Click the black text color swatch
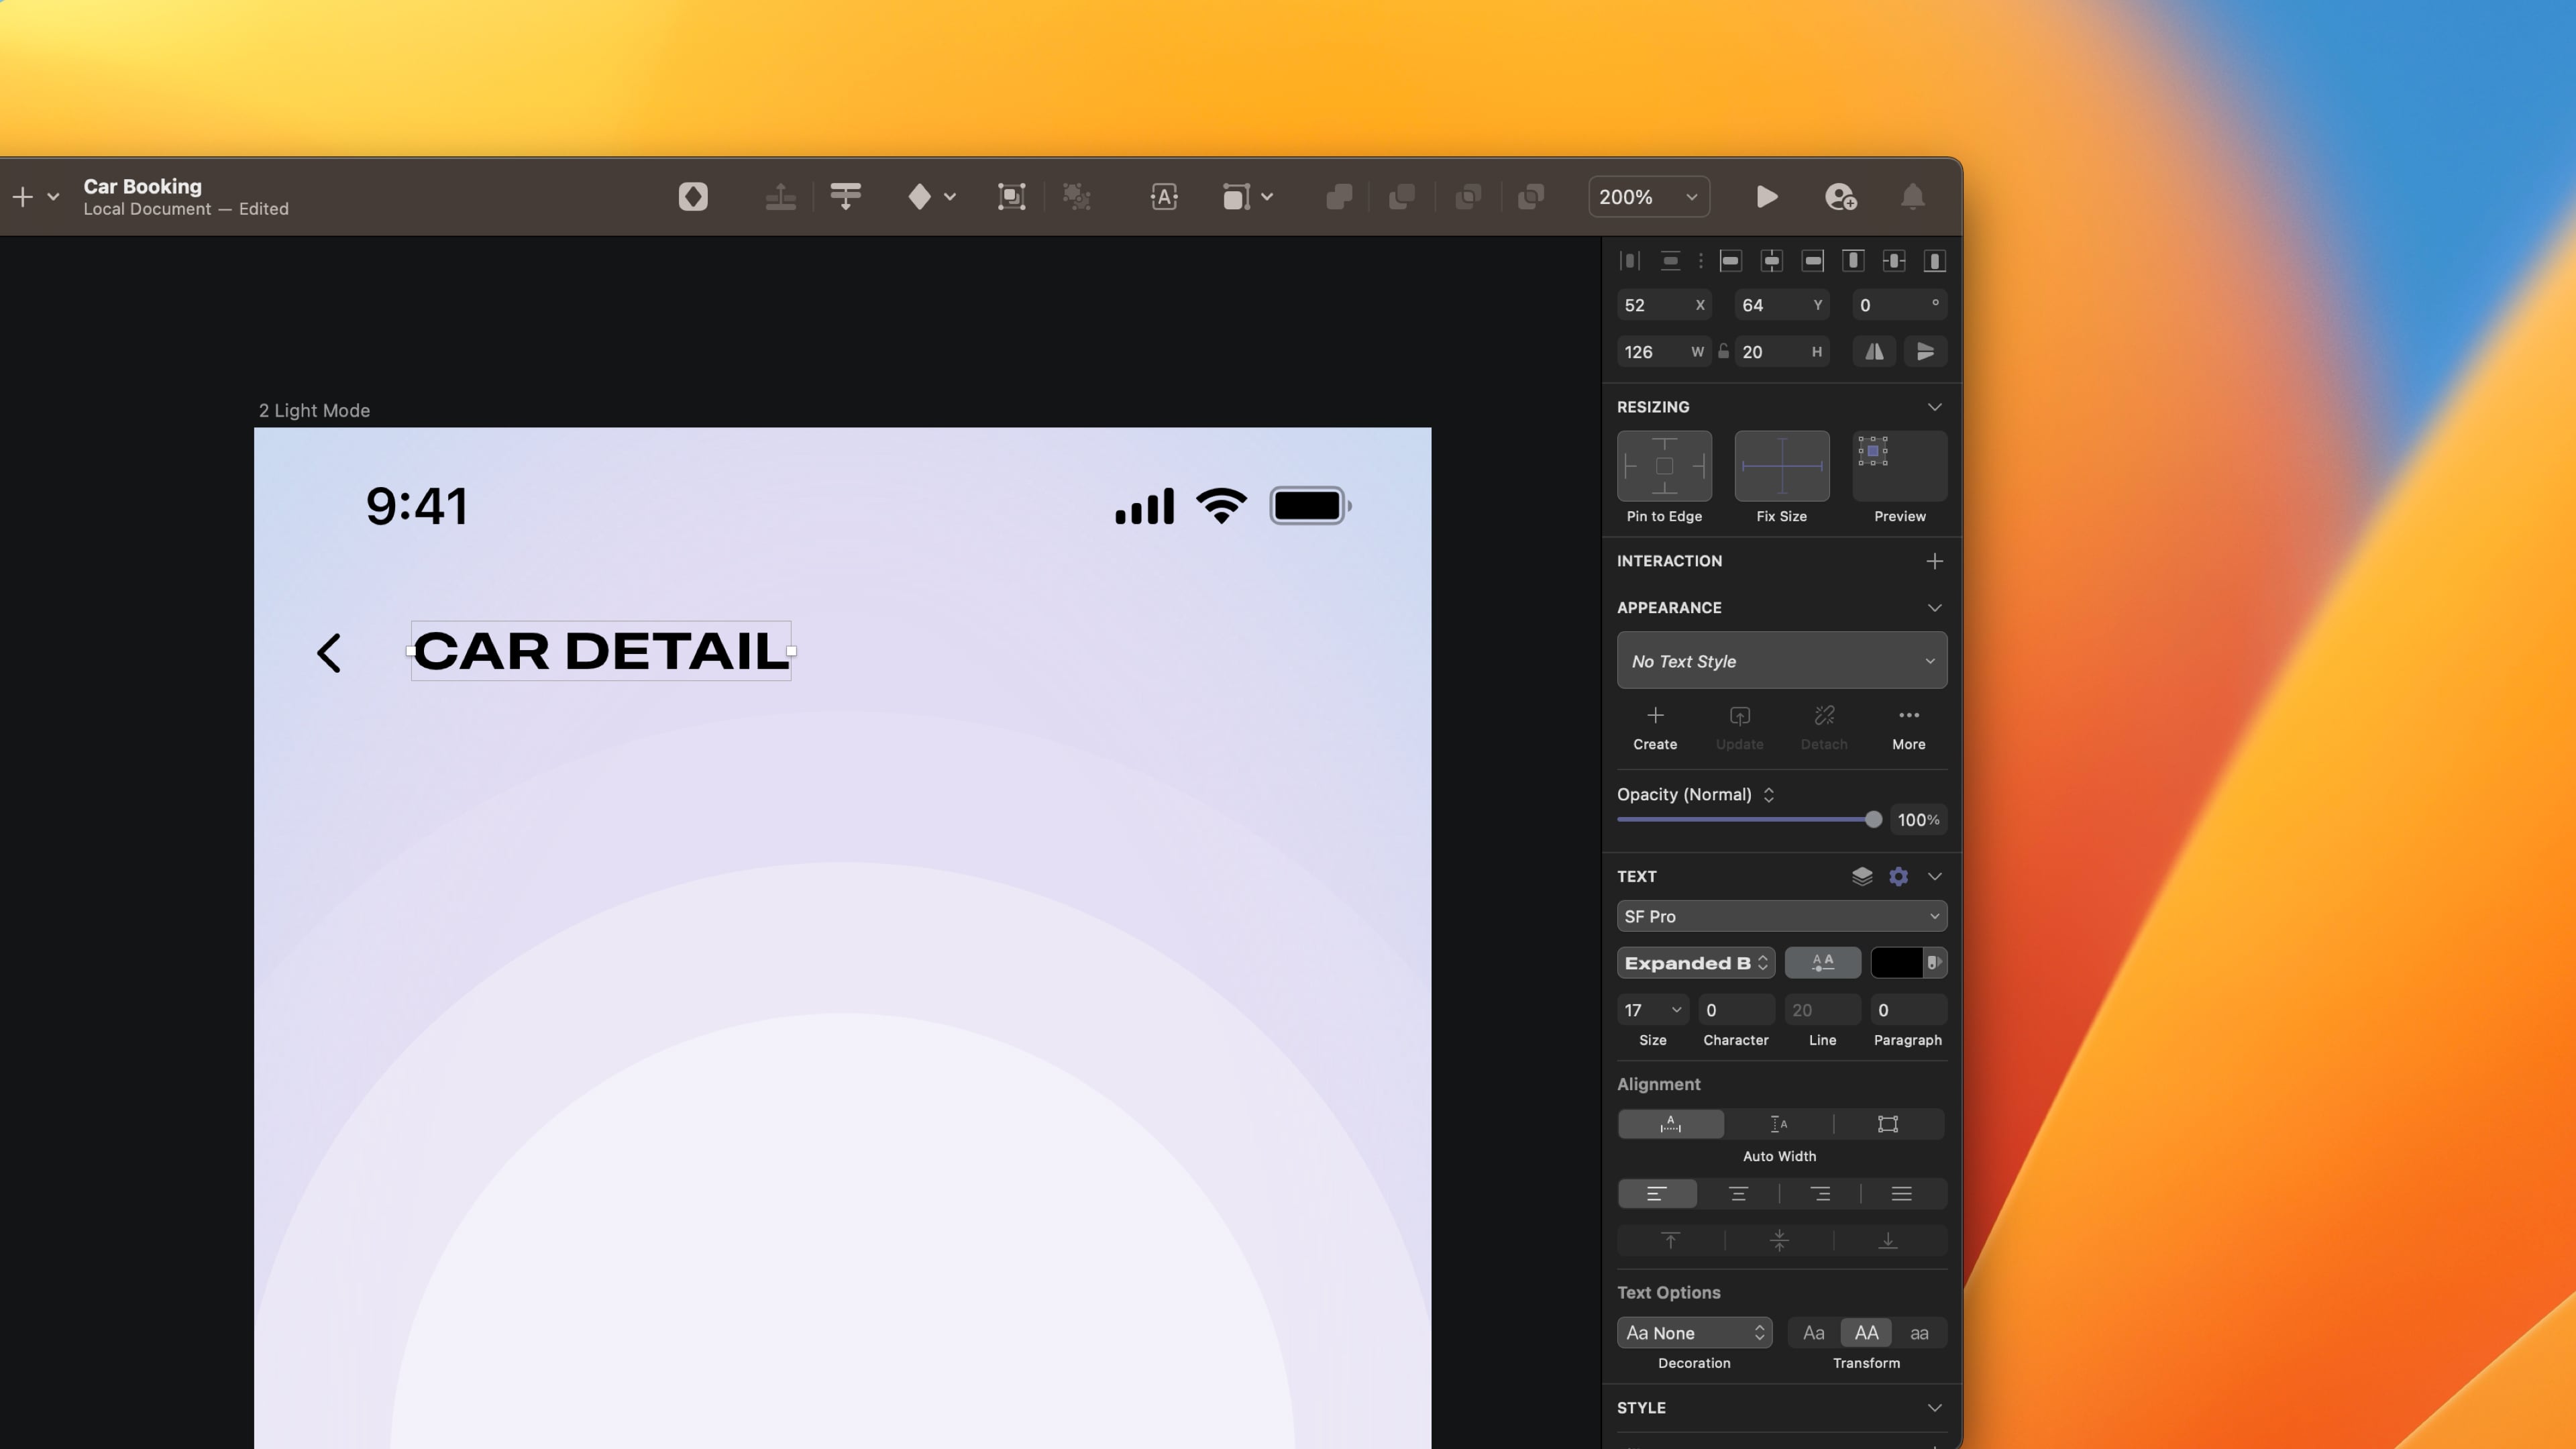Screen dimensions: 2576x1449 pyautogui.click(x=1896, y=963)
